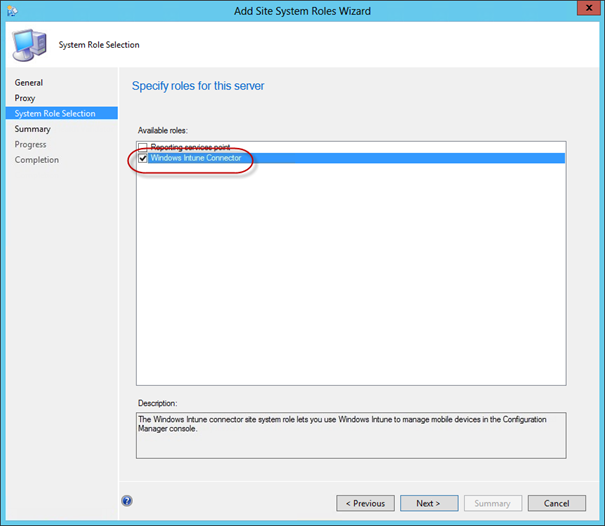Check the Reporting services point checkbox

pos(143,147)
